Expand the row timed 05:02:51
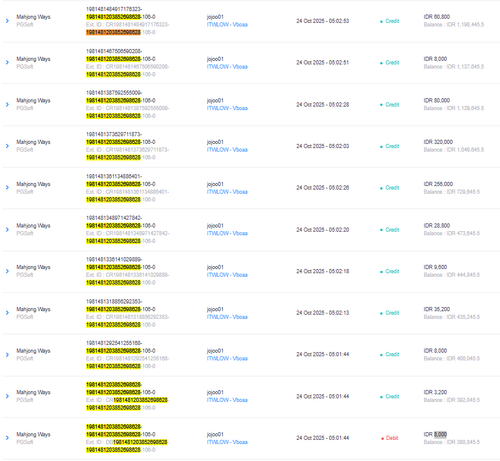This screenshot has width=500, height=461. (7, 62)
